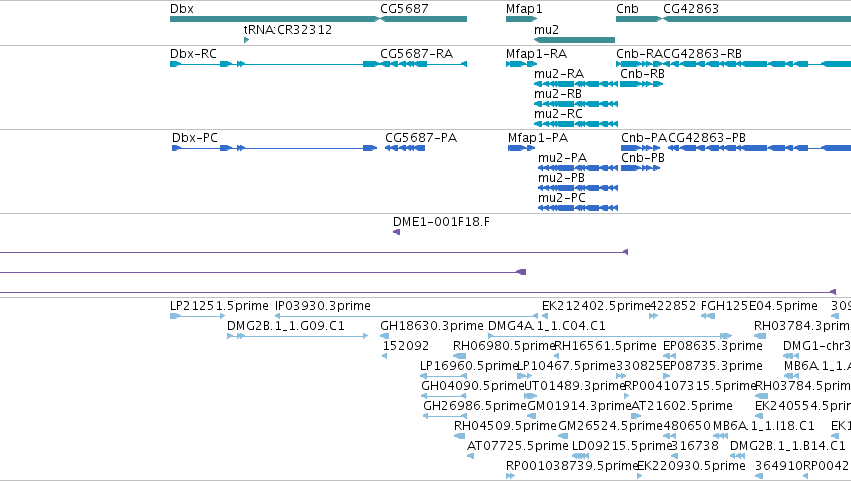Select the RP001038739.5prime EST label
Screen dimensions: 851x481
[x=571, y=466]
